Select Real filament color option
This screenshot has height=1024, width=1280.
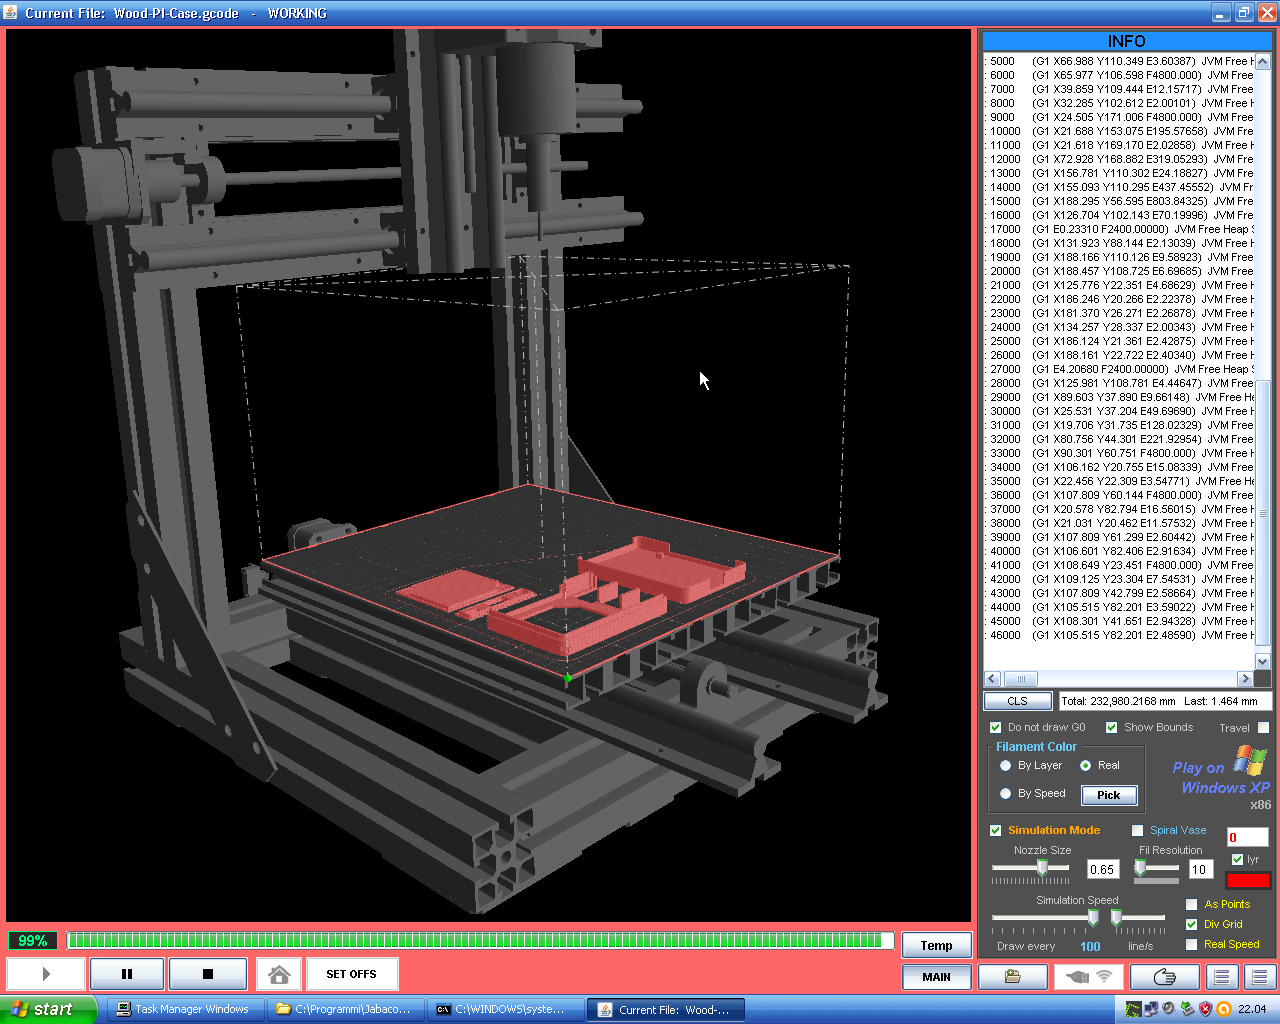1085,765
